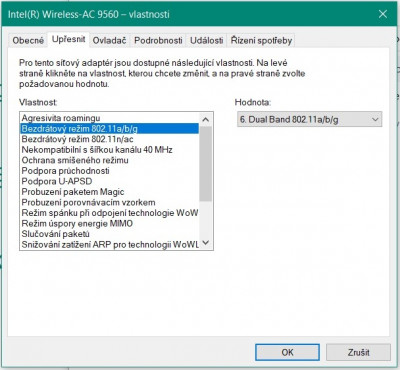Close the properties dialog window

click(x=383, y=14)
